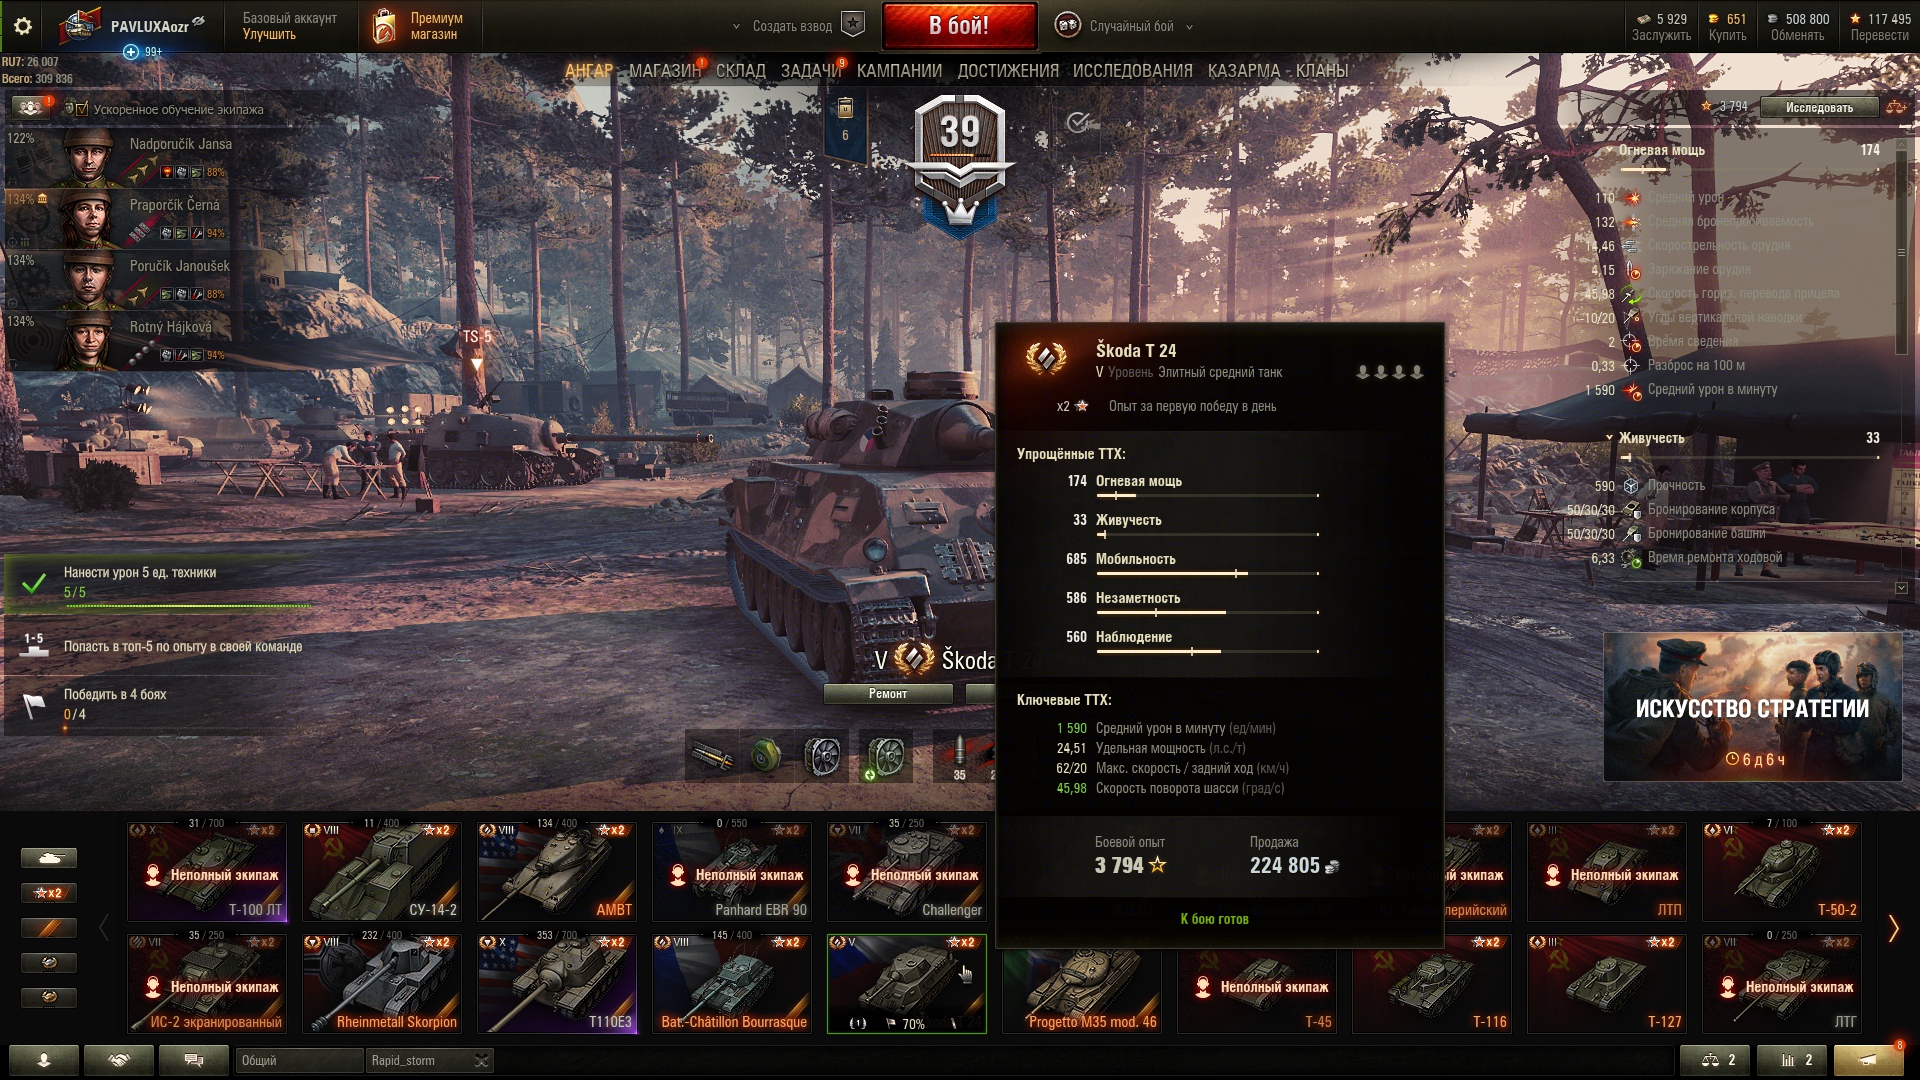This screenshot has width=1920, height=1080.
Task: Select the Rheinmetall Skorpion tank thumbnail
Action: (382, 984)
